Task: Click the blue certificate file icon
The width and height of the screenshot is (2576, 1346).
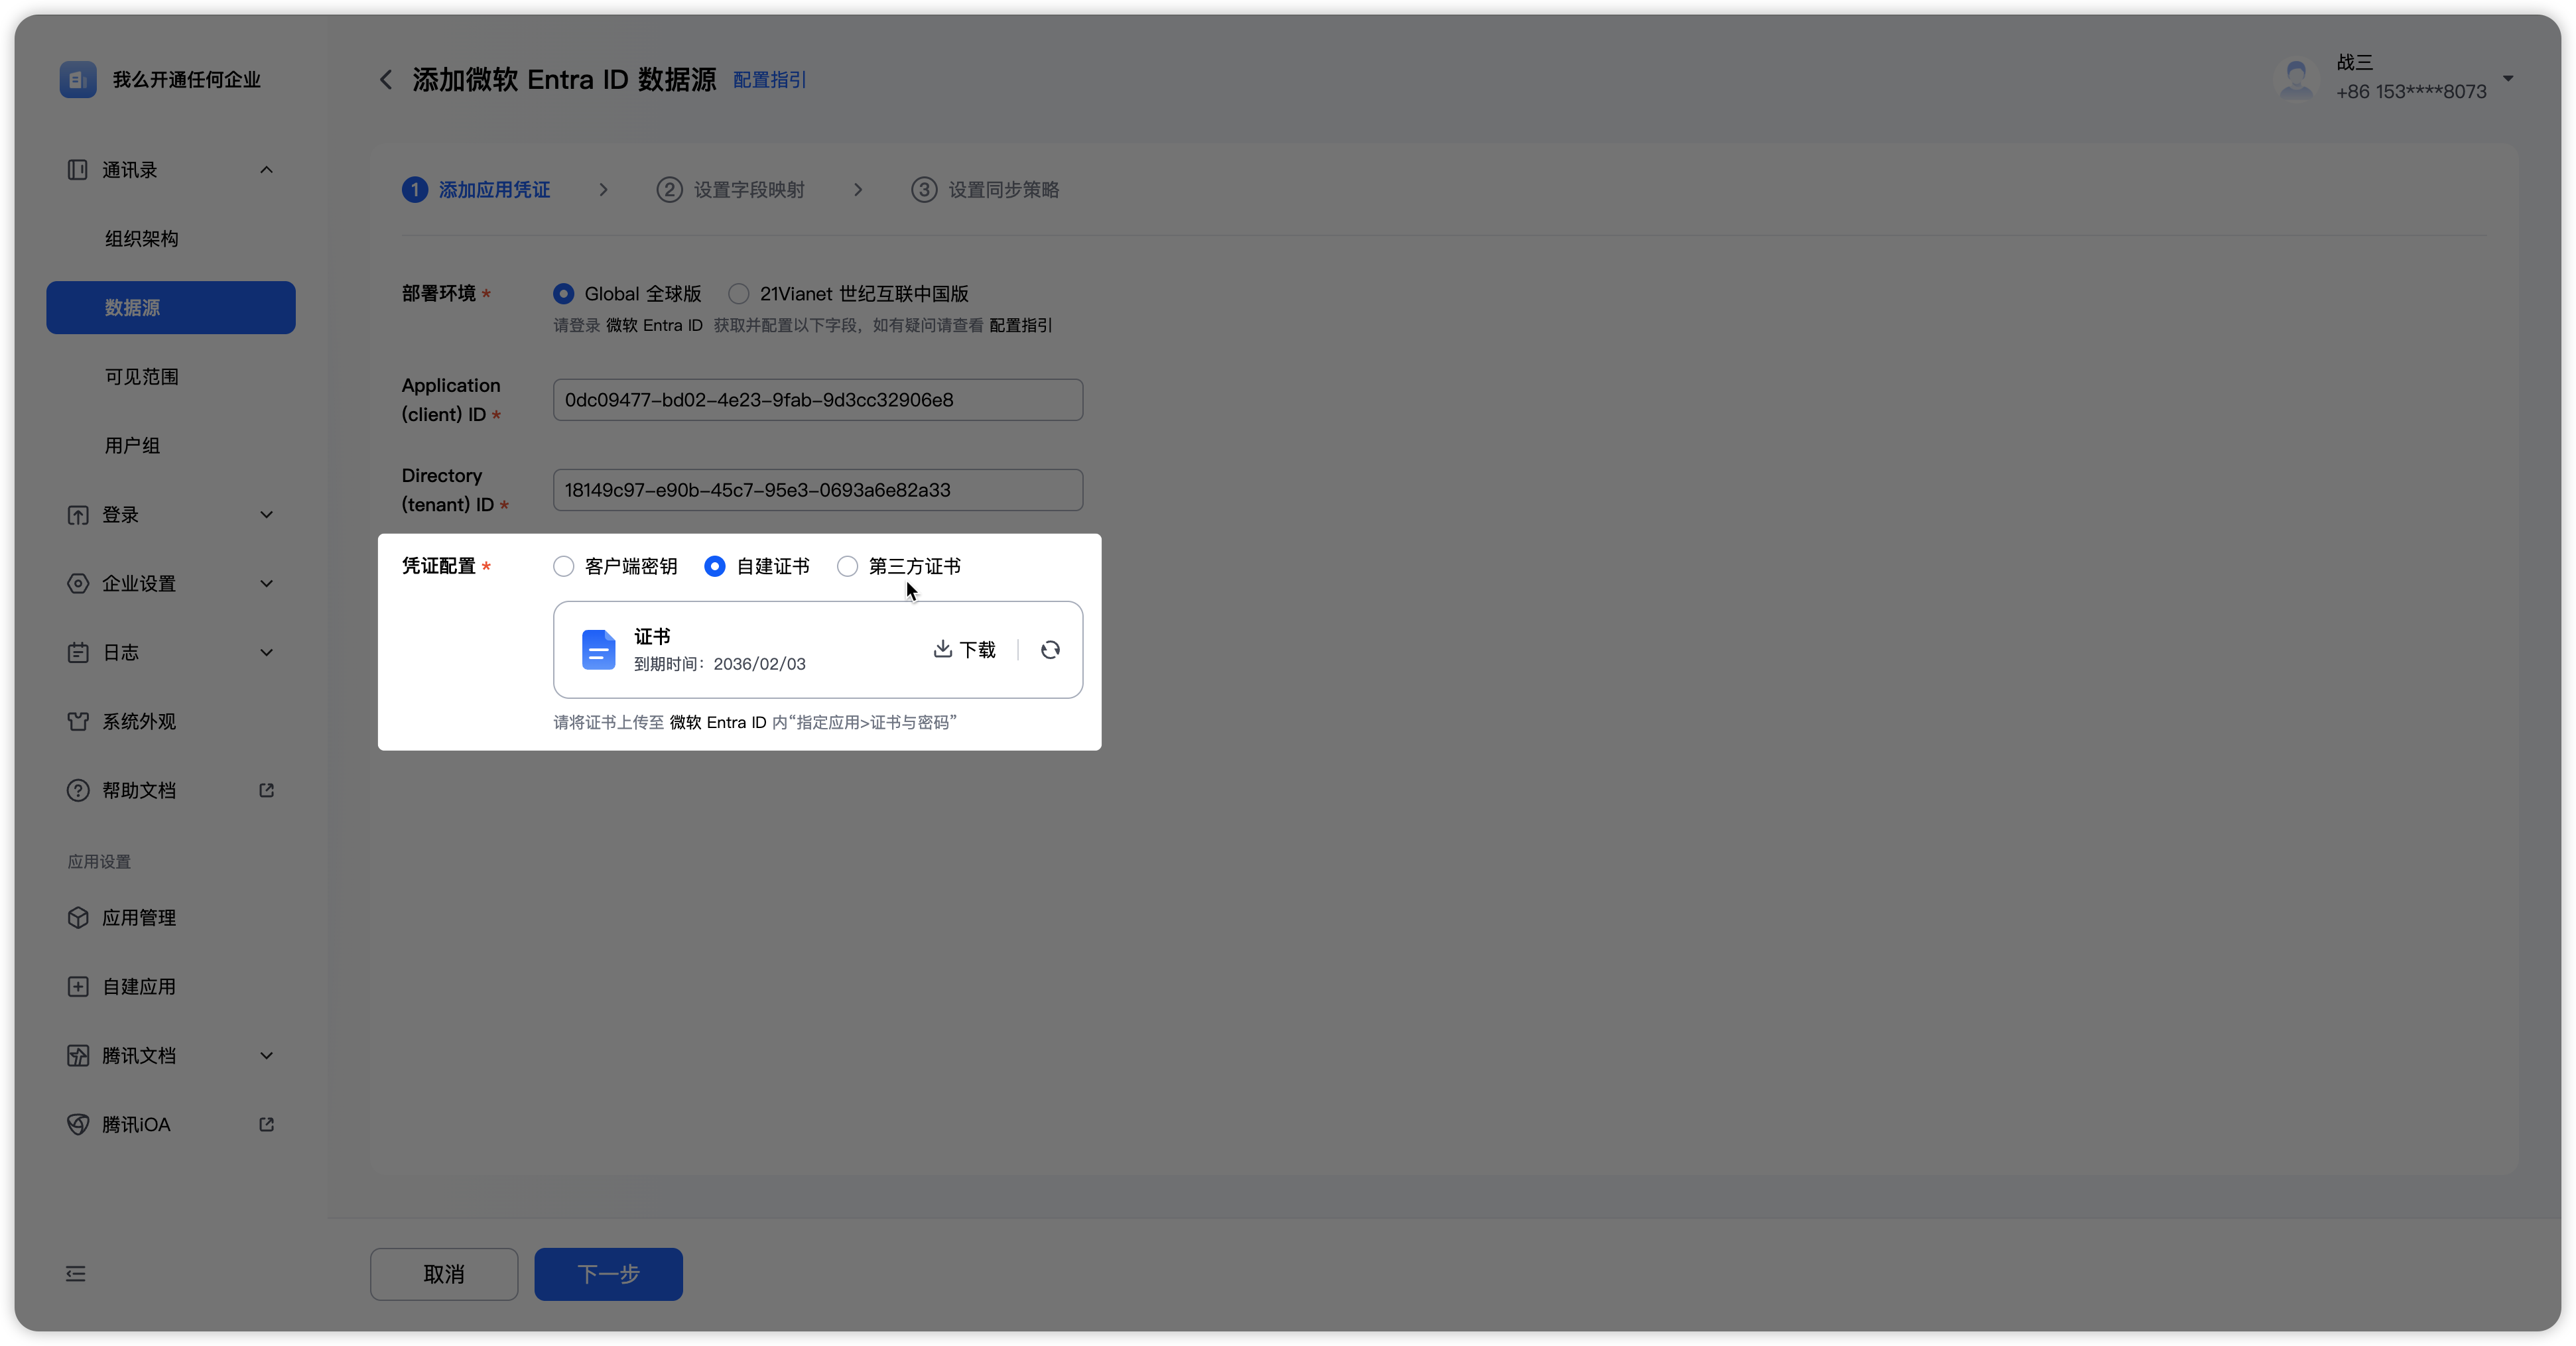Action: (x=598, y=650)
